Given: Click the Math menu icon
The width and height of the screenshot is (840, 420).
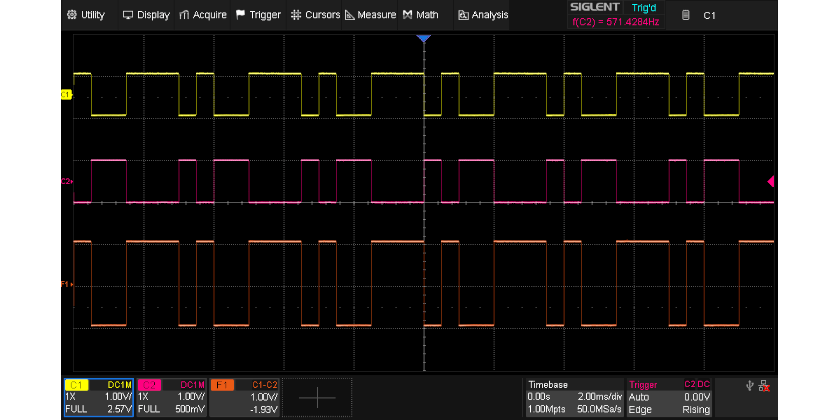Looking at the screenshot, I should point(409,15).
